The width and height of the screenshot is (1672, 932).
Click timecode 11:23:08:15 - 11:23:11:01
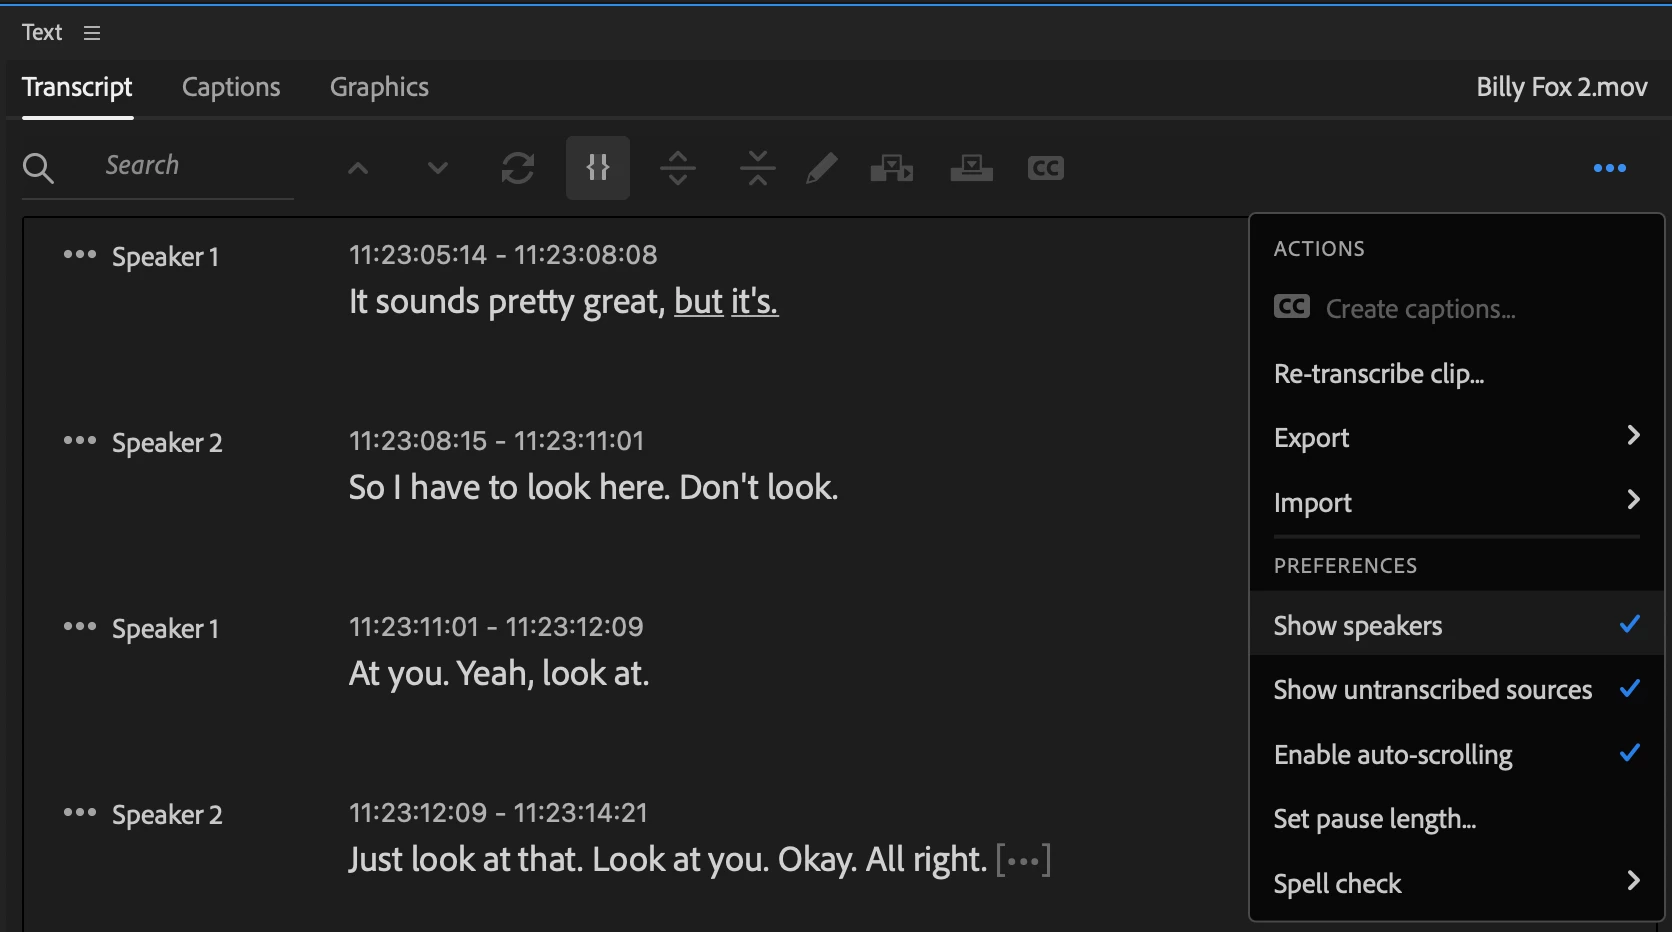(x=497, y=441)
